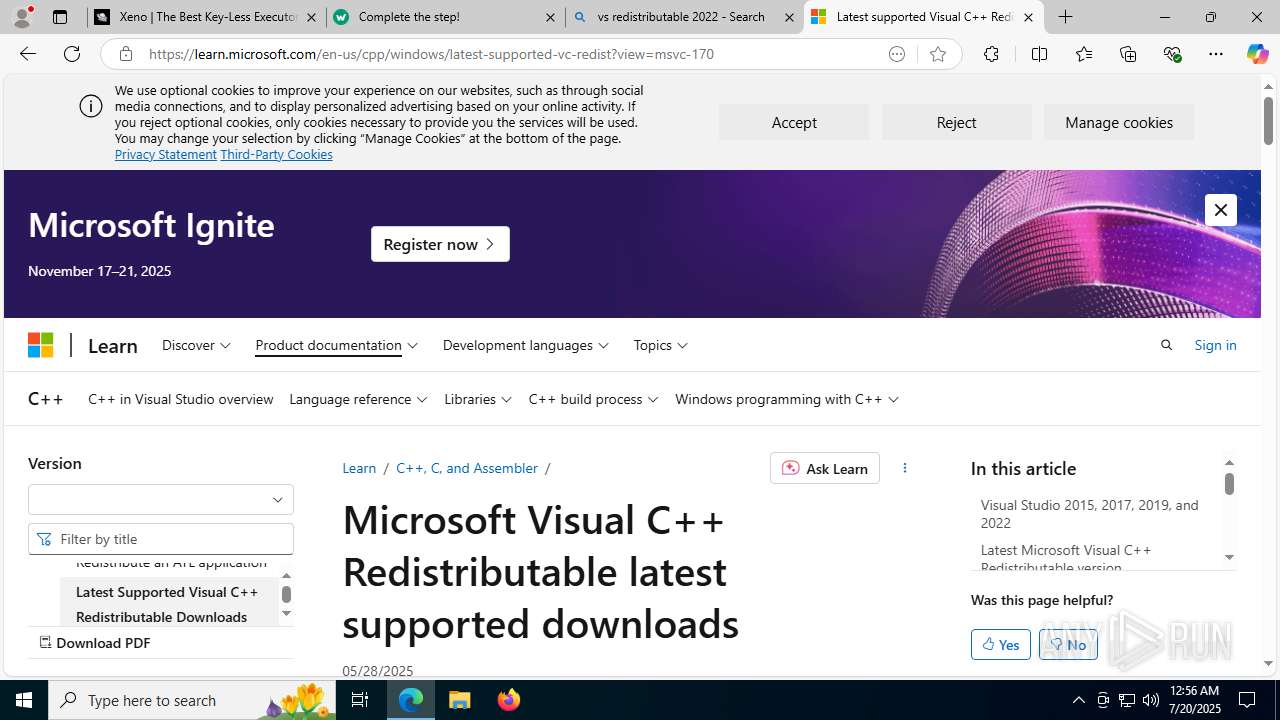Open the notification center icon
The width and height of the screenshot is (1280, 720).
[1247, 700]
